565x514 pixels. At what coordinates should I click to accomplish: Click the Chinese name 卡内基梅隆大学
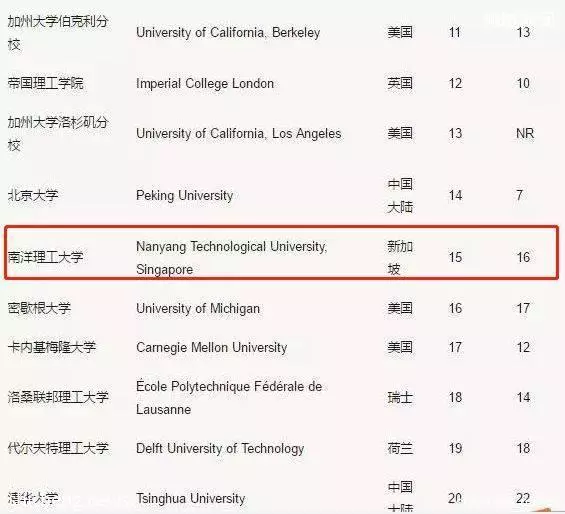(52, 347)
